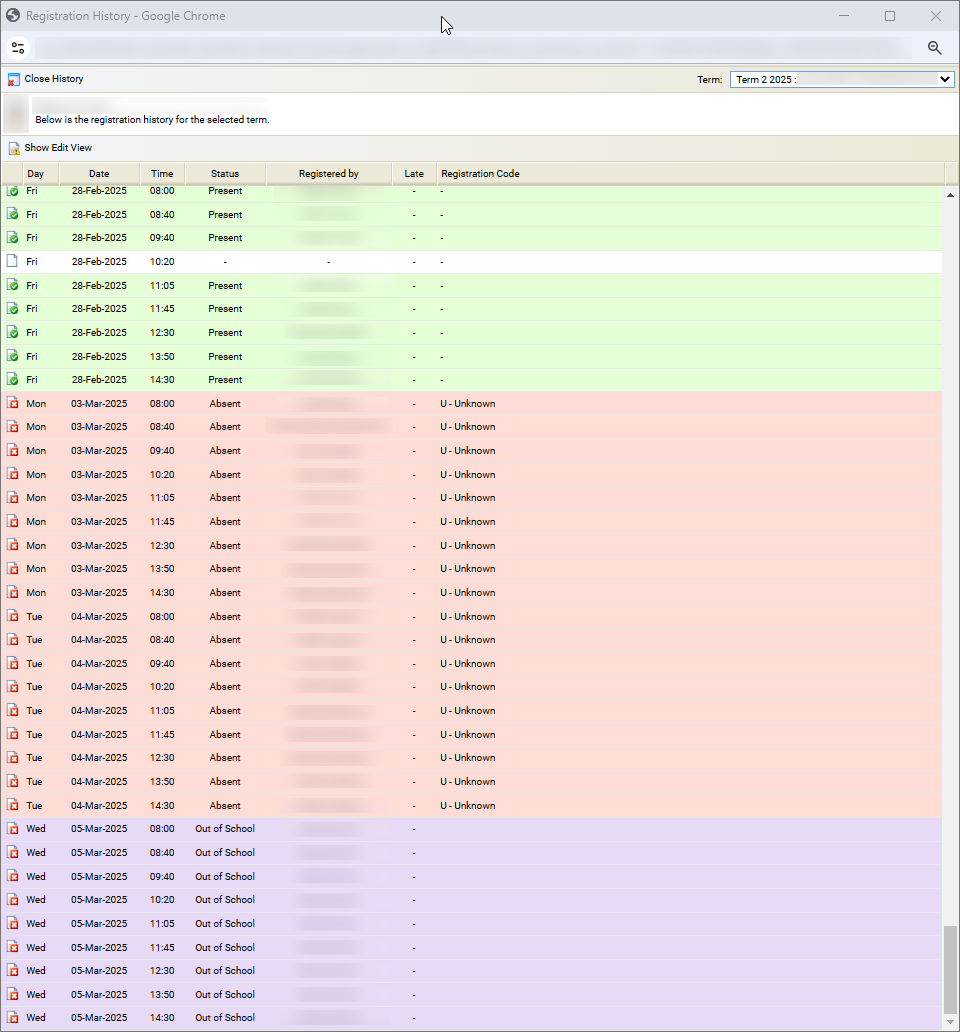
Task: Open the Term 2 2025 dropdown
Action: click(x=842, y=80)
